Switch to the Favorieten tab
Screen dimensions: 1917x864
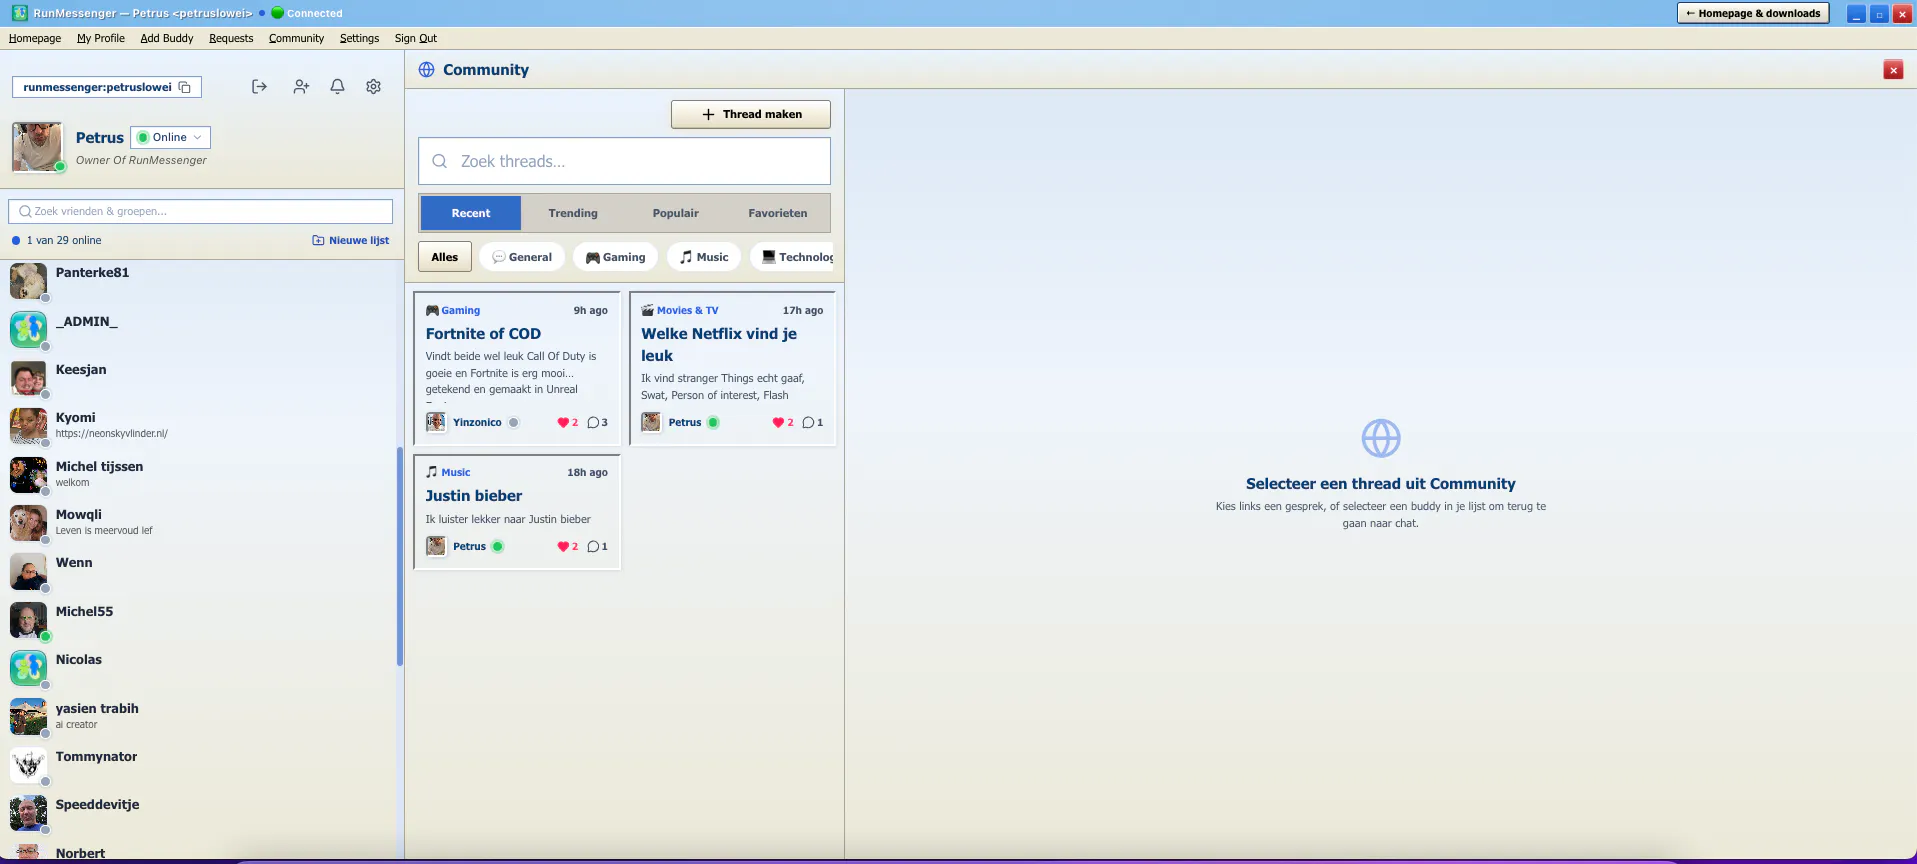(778, 213)
